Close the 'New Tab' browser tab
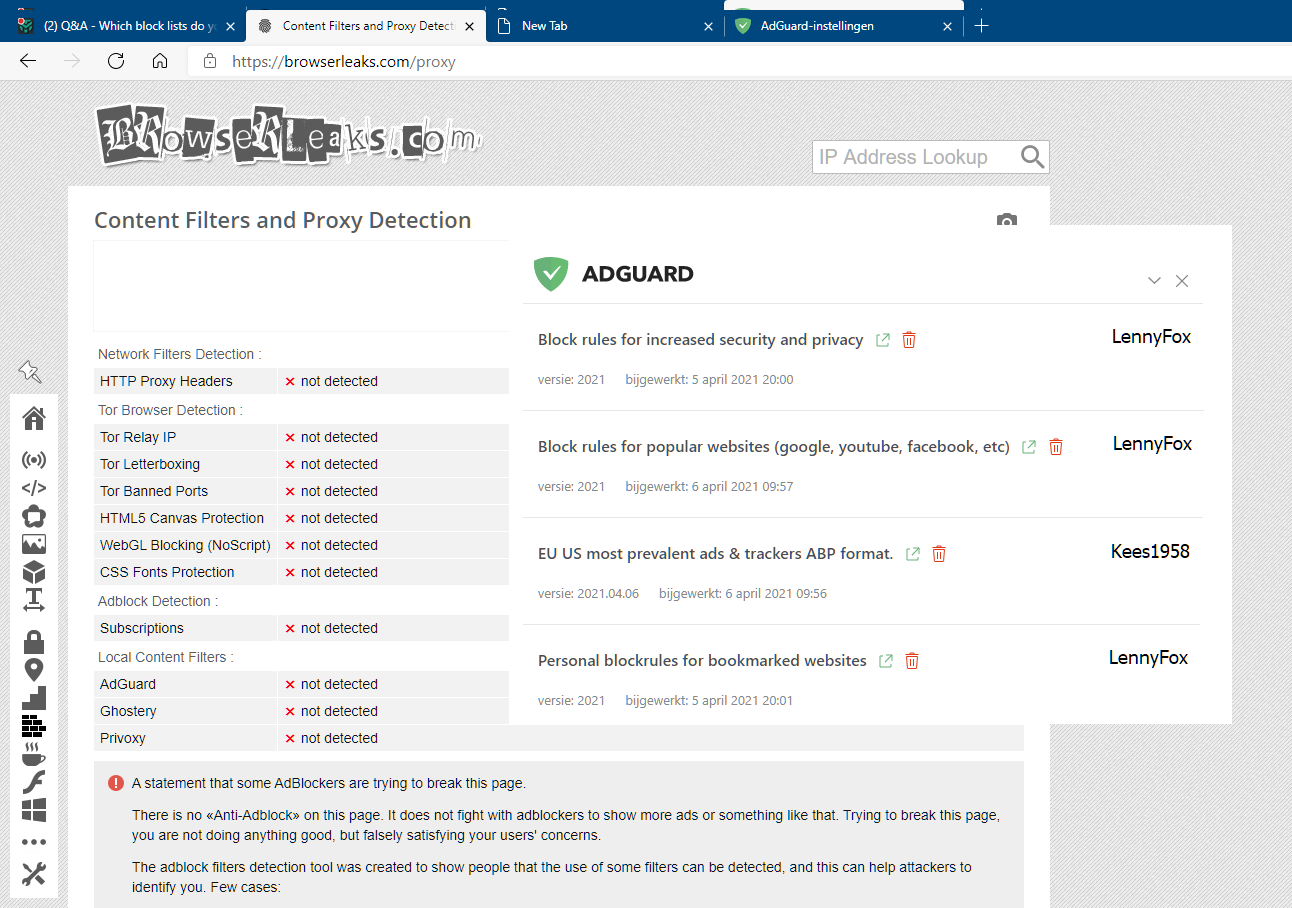 click(x=709, y=27)
